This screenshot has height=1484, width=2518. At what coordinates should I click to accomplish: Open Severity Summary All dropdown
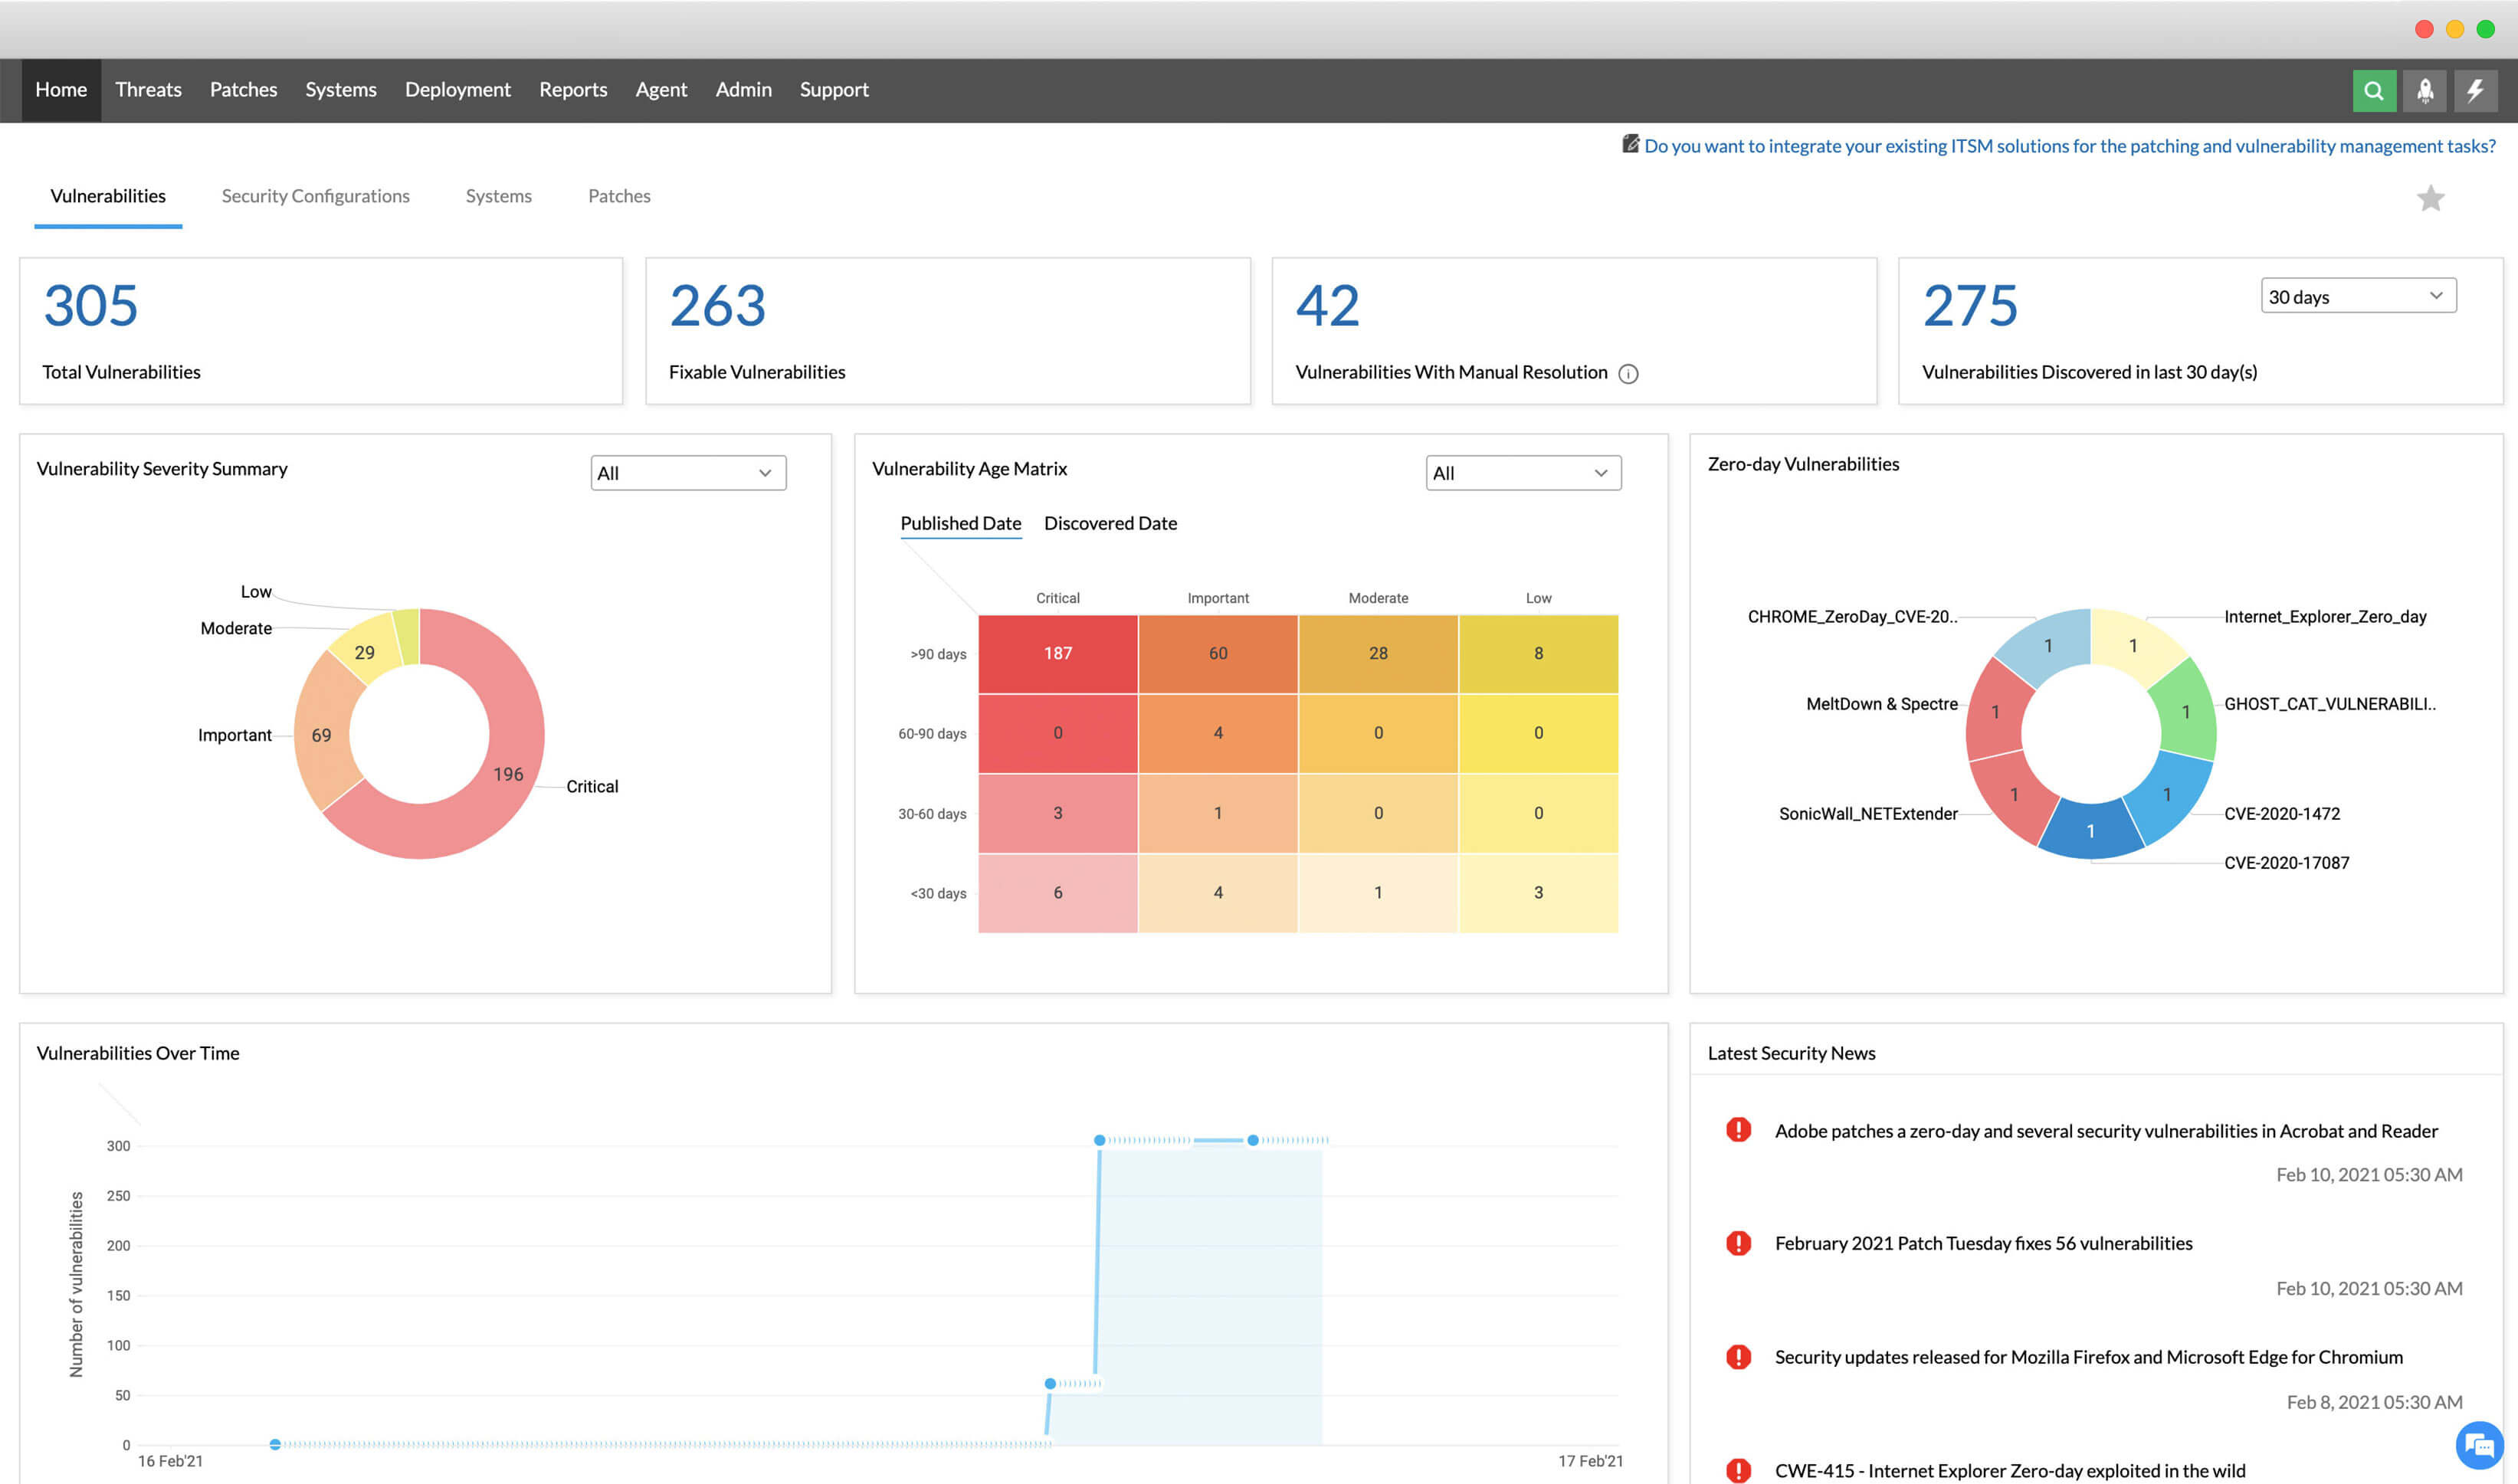coord(688,473)
